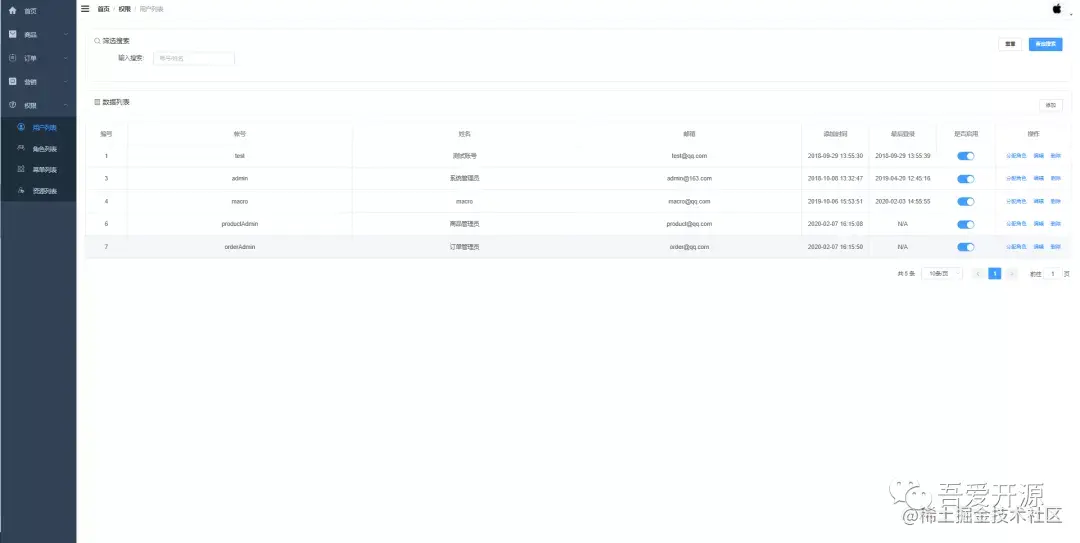Click 权限 in the breadcrumb
Image resolution: width=1080 pixels, height=543 pixels.
(x=125, y=9)
